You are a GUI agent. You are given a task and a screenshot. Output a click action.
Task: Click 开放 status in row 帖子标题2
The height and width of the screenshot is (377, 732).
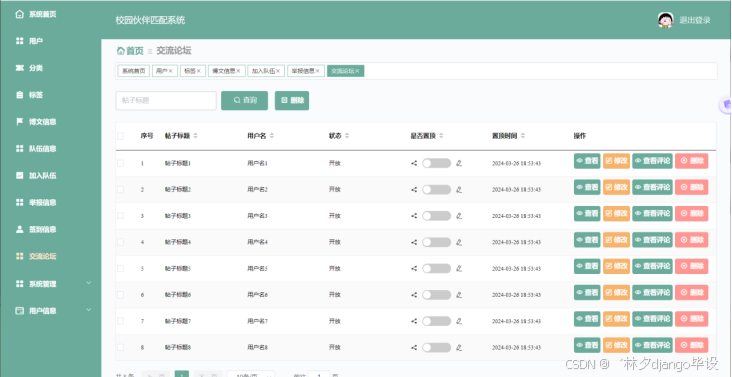pos(334,189)
